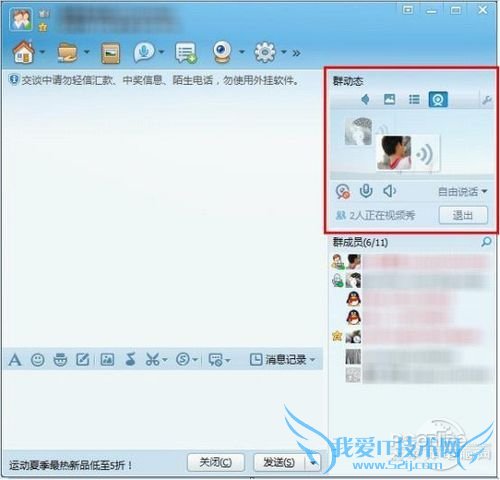Image resolution: width=500 pixels, height=480 pixels.
Task: Click the group avatar at top left
Action: (21, 19)
